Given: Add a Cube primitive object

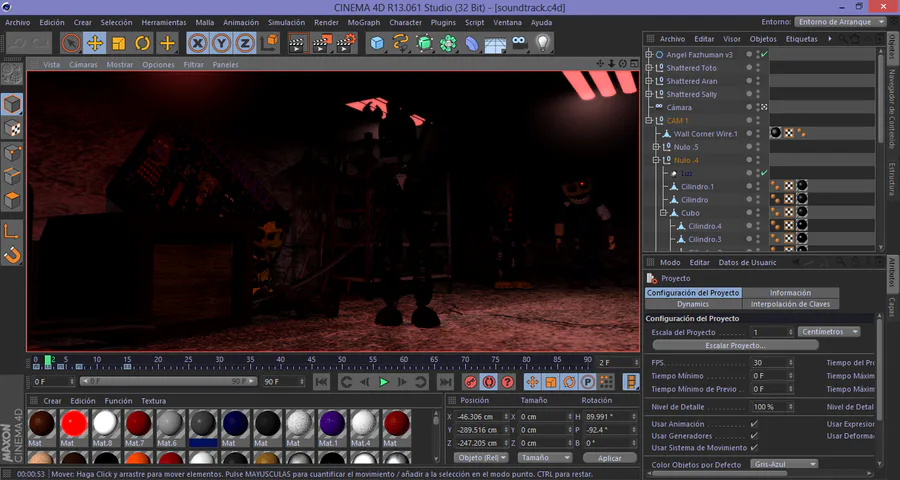Looking at the screenshot, I should pyautogui.click(x=377, y=43).
